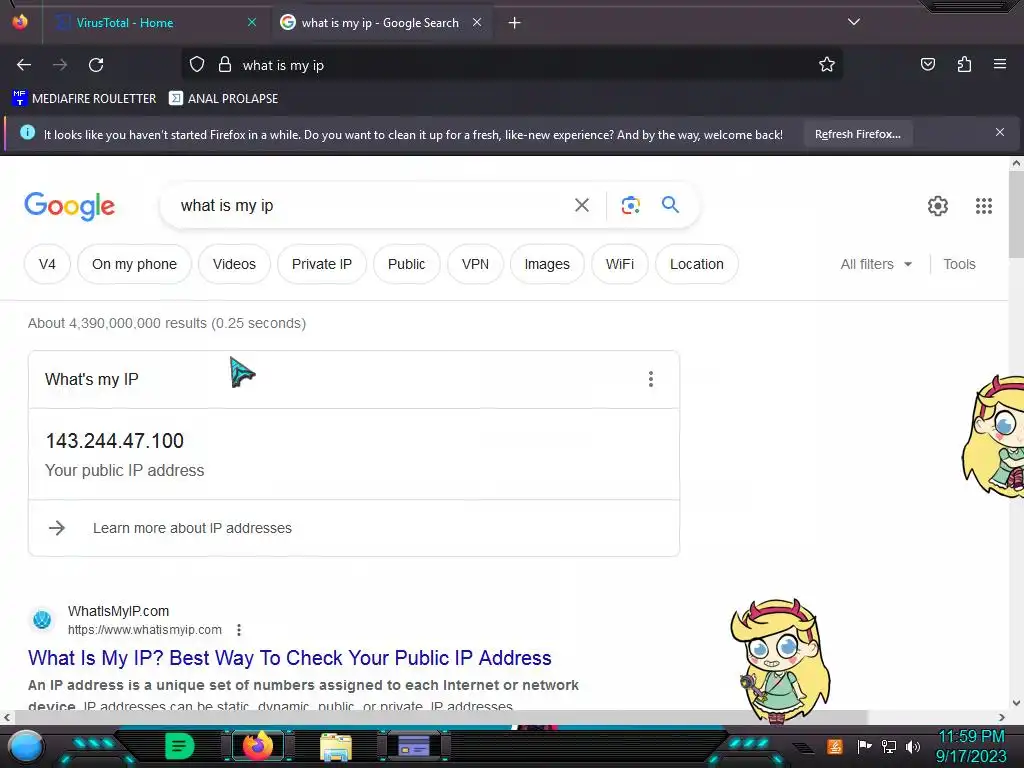Open File Explorer from the taskbar

[x=336, y=747]
